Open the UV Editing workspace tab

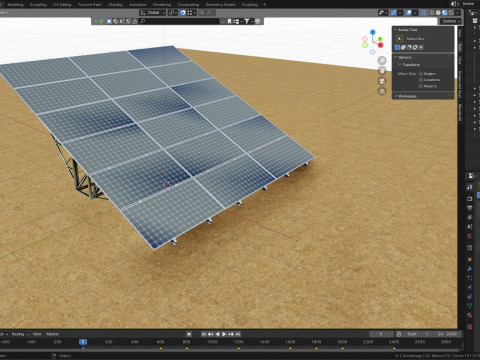pos(62,5)
